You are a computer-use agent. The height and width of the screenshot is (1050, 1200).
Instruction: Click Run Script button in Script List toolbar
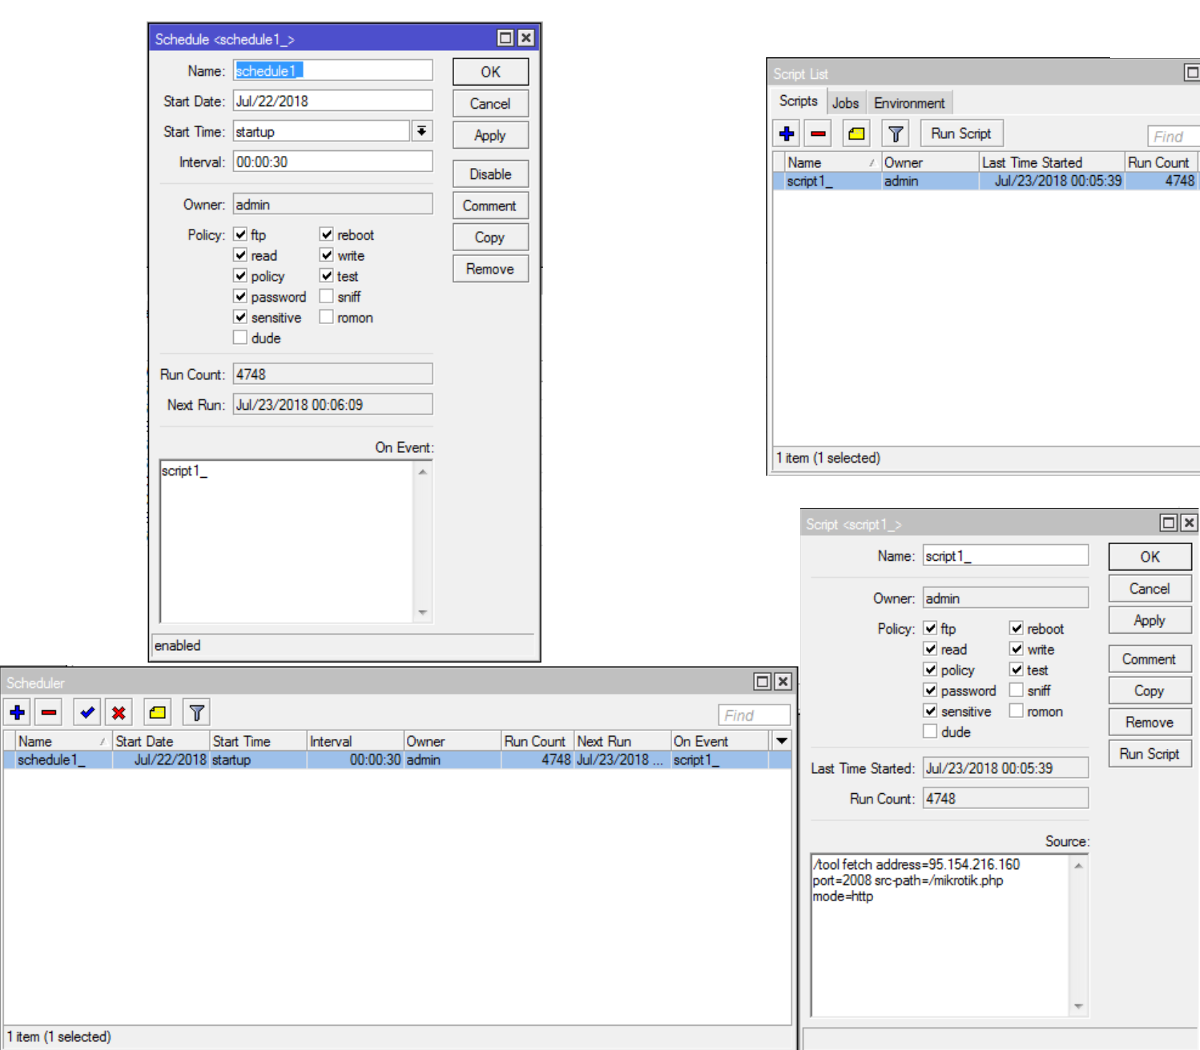961,133
